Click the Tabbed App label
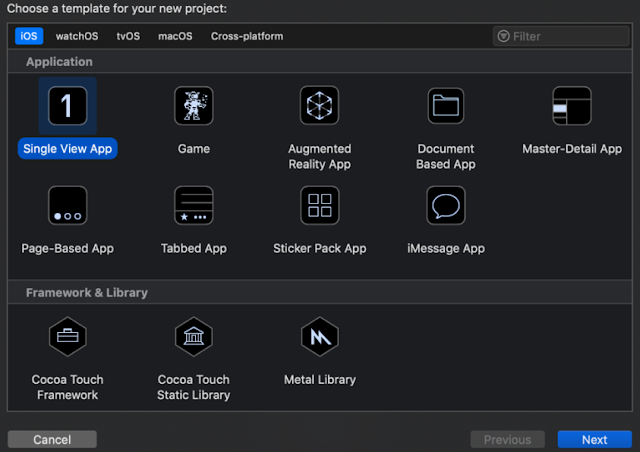 [194, 248]
